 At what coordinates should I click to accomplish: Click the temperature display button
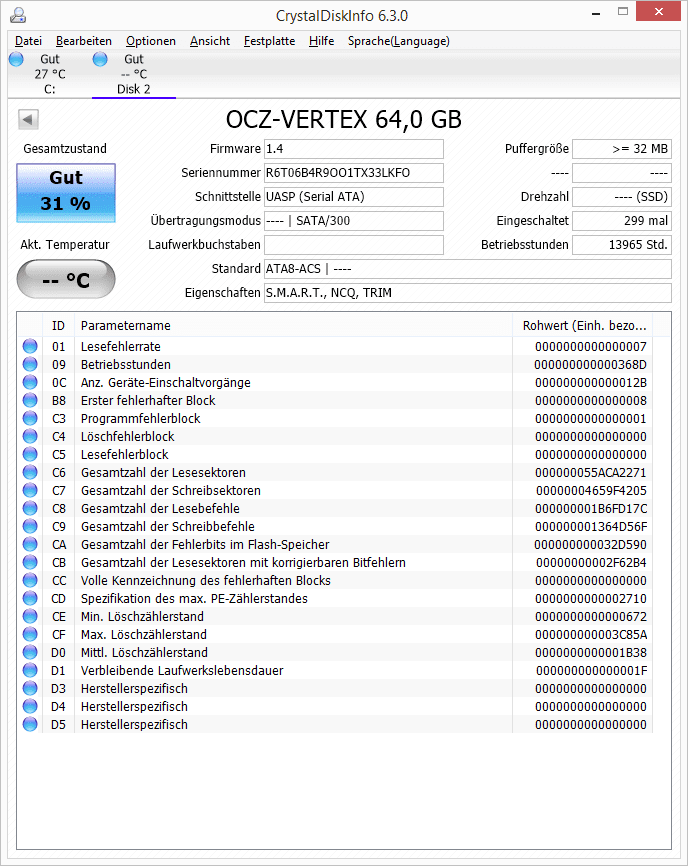(66, 279)
